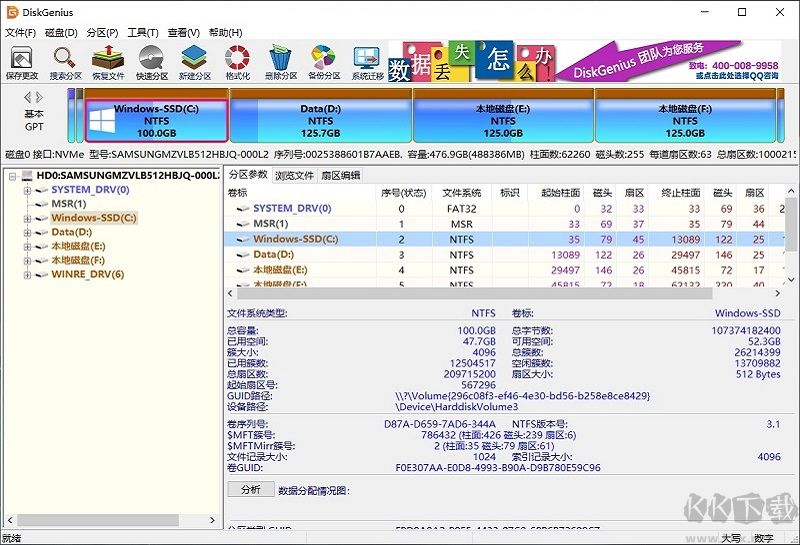Click partition table horizontal scroll right arrow
Image resolution: width=800 pixels, height=545 pixels.
[778, 293]
